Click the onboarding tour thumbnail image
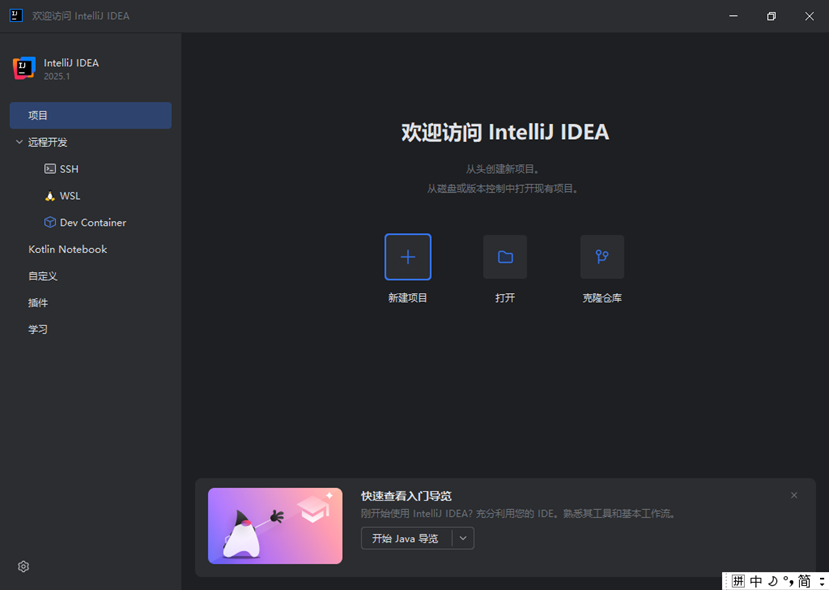 point(275,526)
